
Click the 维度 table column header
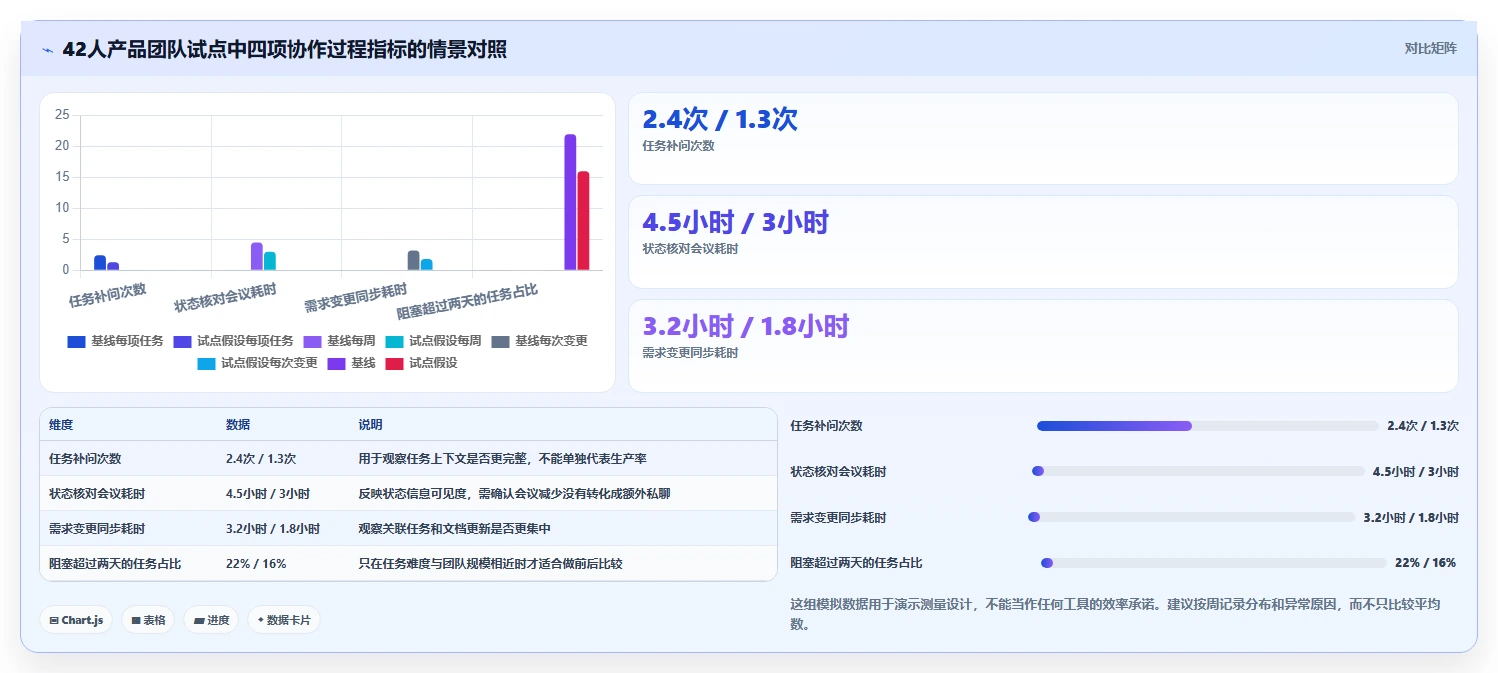click(x=61, y=425)
